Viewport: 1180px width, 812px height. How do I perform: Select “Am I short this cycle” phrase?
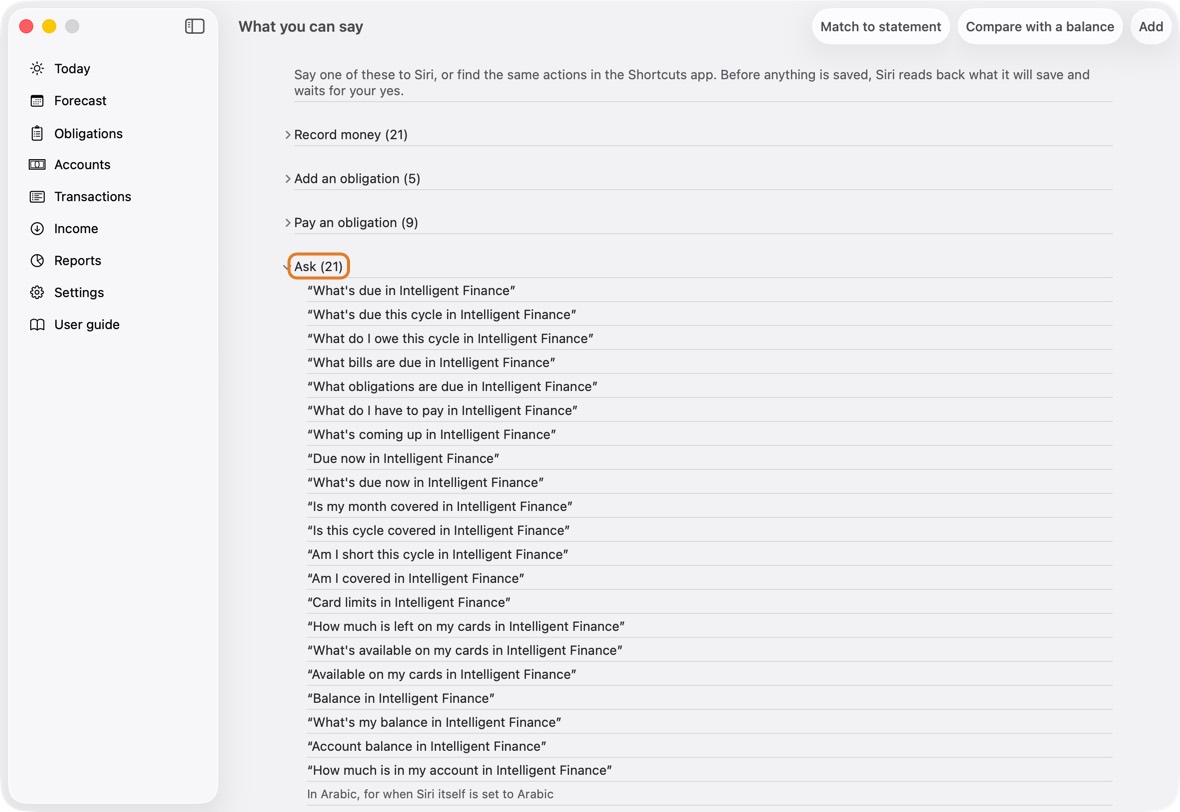tap(437, 555)
